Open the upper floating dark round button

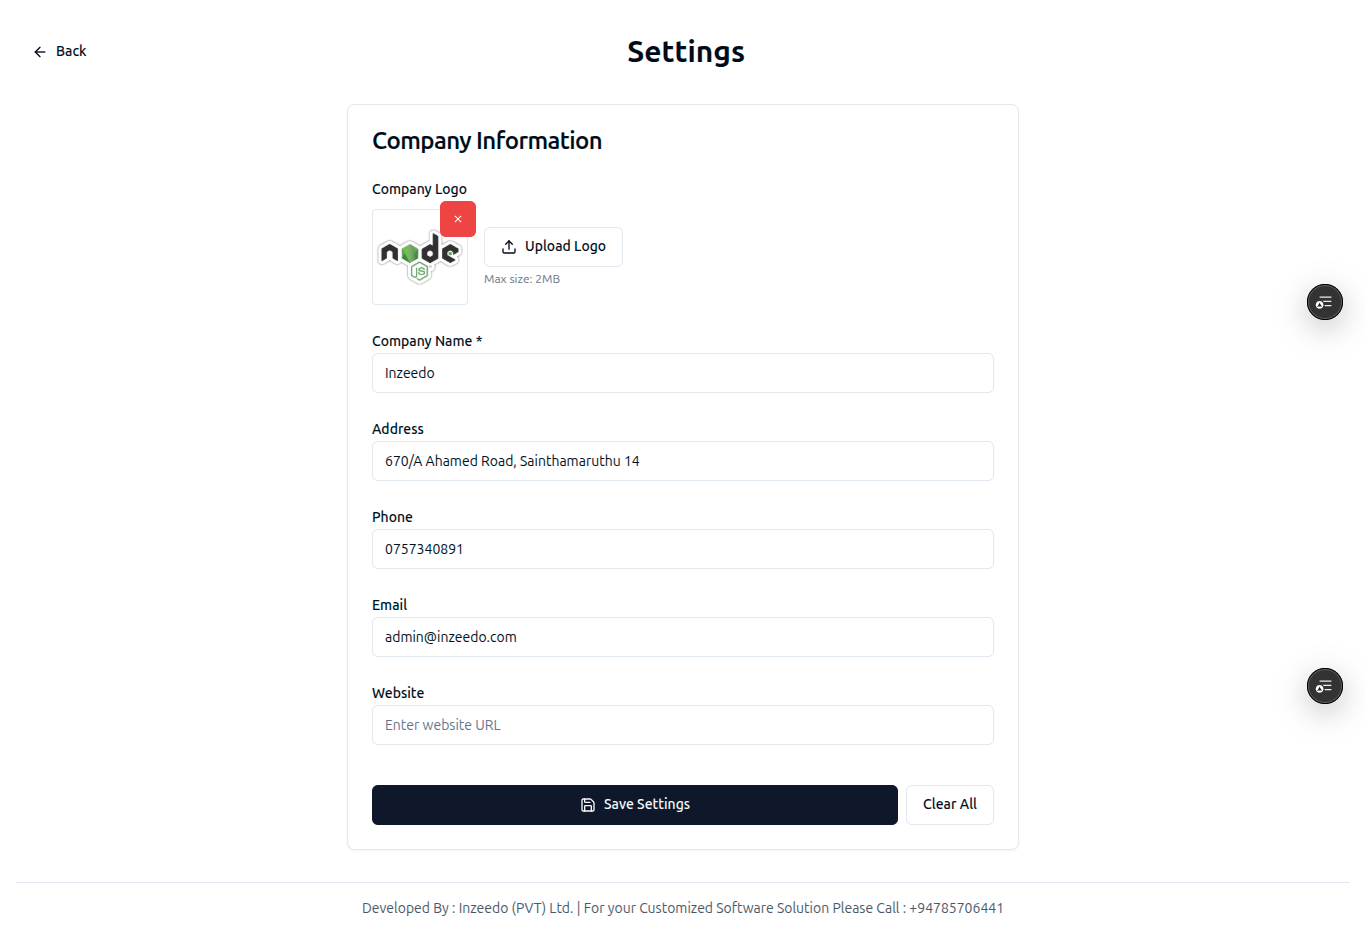coord(1324,302)
